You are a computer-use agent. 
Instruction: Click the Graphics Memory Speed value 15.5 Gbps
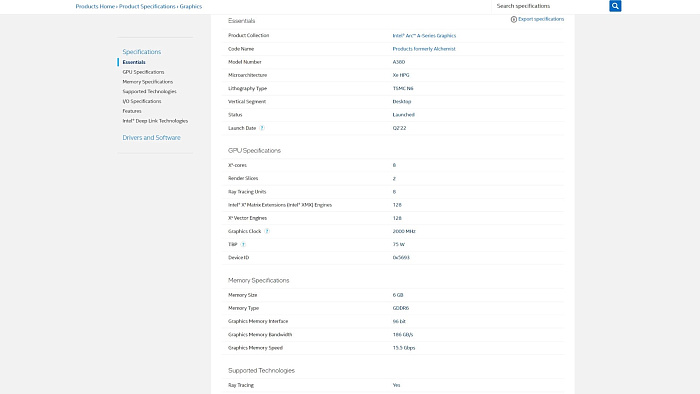coord(404,348)
